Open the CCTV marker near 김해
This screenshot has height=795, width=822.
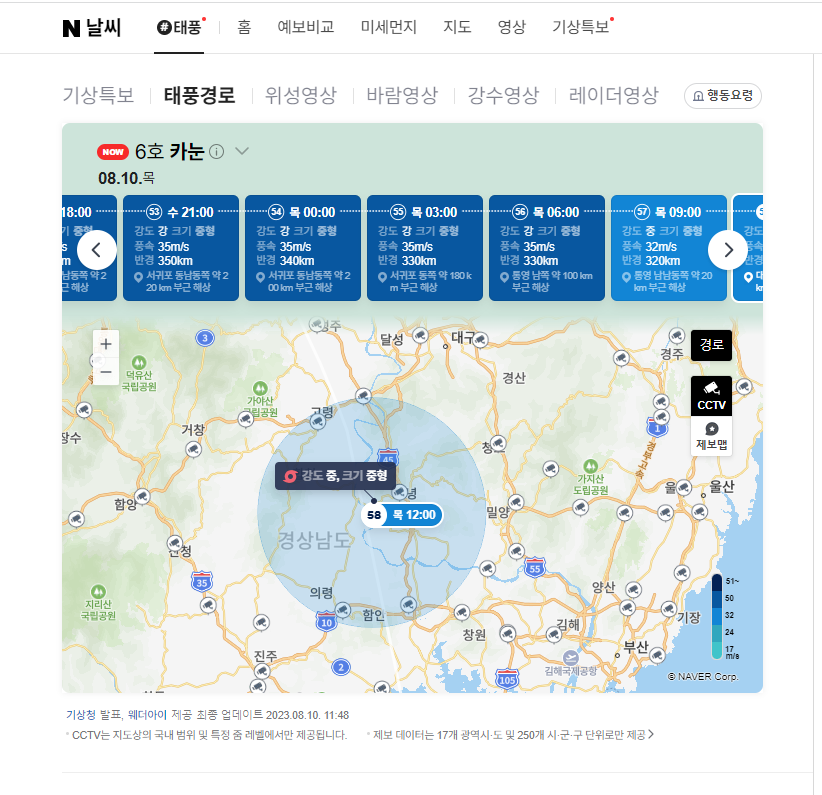point(554,635)
